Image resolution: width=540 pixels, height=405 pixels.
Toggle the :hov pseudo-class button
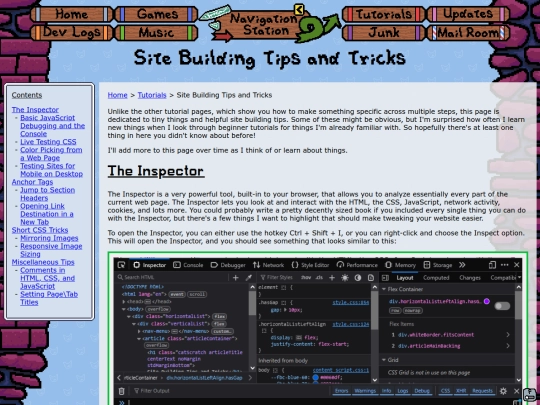[x=306, y=278]
